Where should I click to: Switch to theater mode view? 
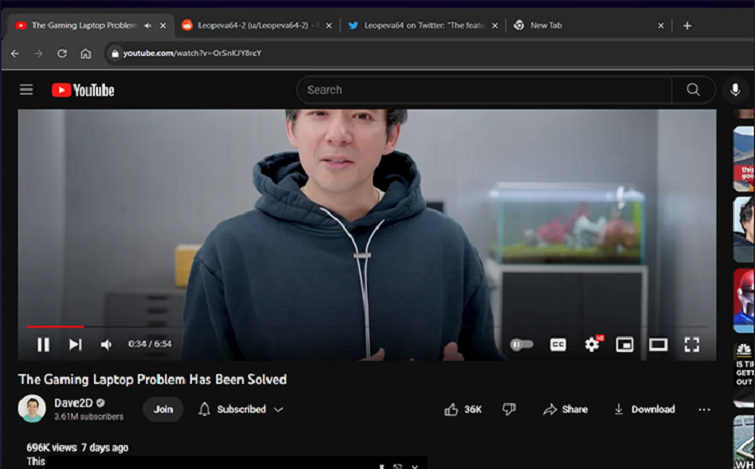coord(658,344)
